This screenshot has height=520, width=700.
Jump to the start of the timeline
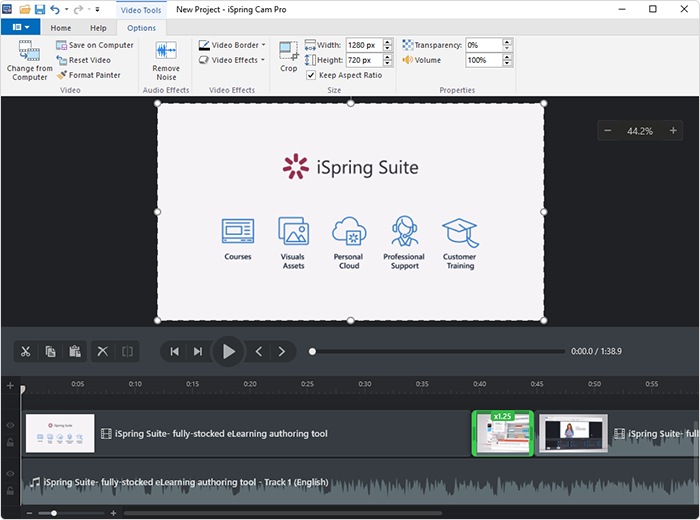175,352
